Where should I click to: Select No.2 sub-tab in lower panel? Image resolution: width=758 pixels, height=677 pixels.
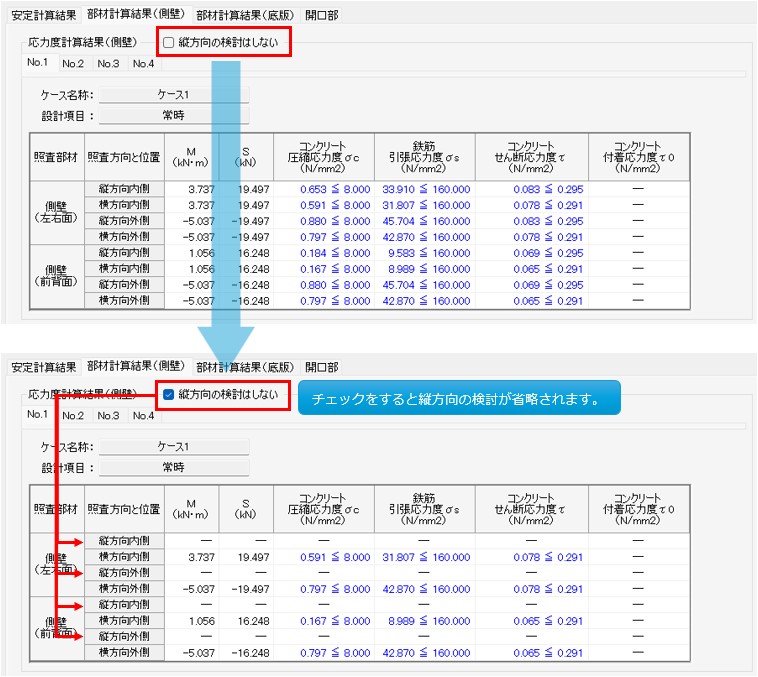click(73, 415)
